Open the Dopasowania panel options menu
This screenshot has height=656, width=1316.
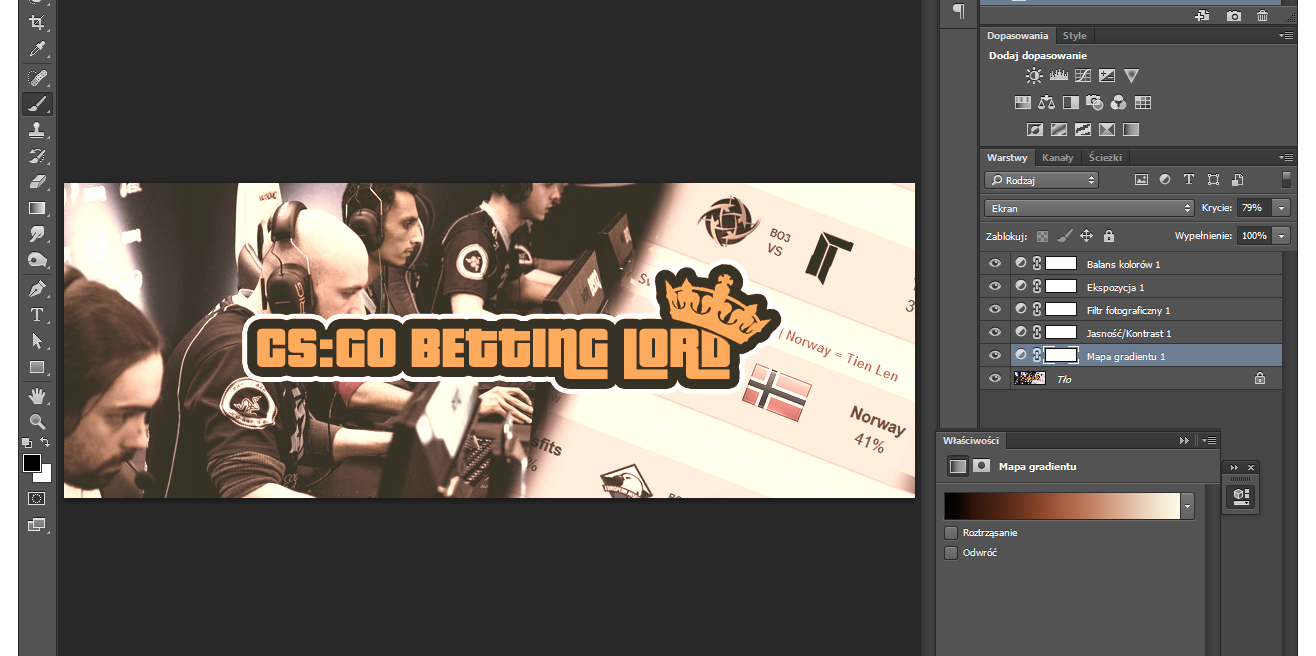(1286, 35)
